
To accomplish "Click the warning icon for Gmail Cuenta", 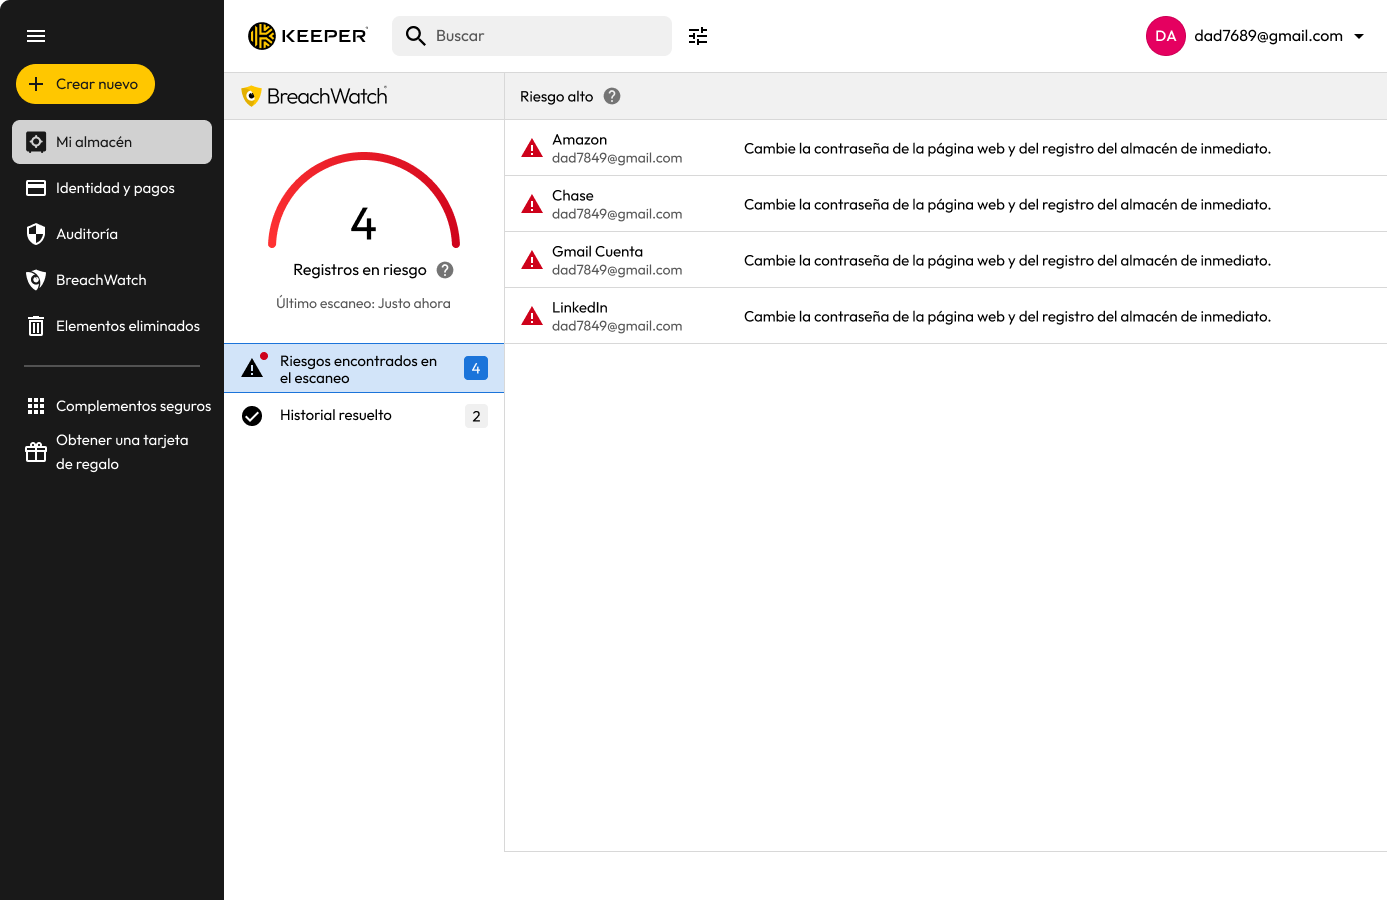I will click(x=532, y=261).
